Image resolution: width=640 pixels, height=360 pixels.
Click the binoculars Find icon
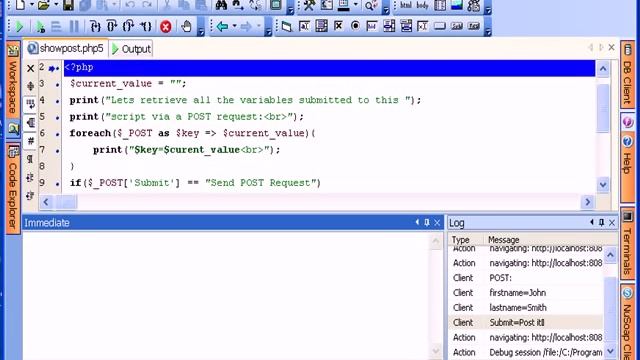(x=221, y=5)
